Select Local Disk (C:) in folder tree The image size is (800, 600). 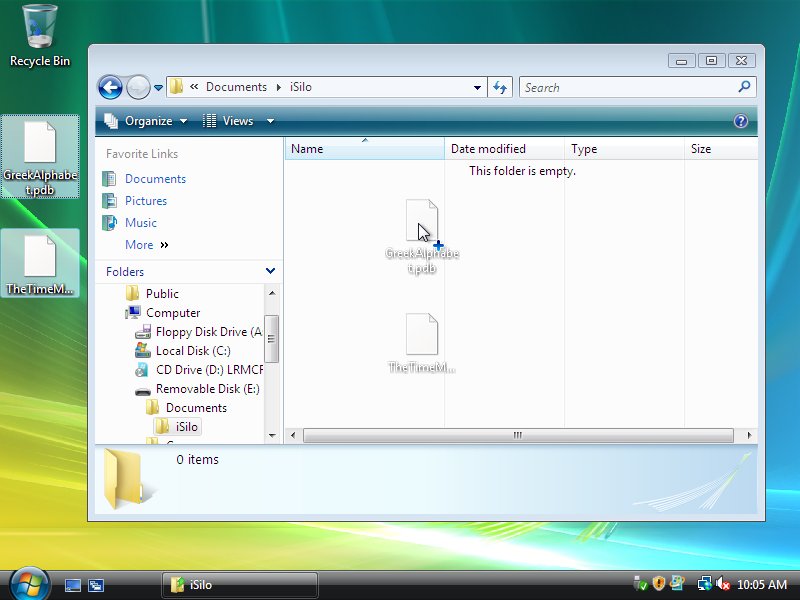[x=193, y=351]
